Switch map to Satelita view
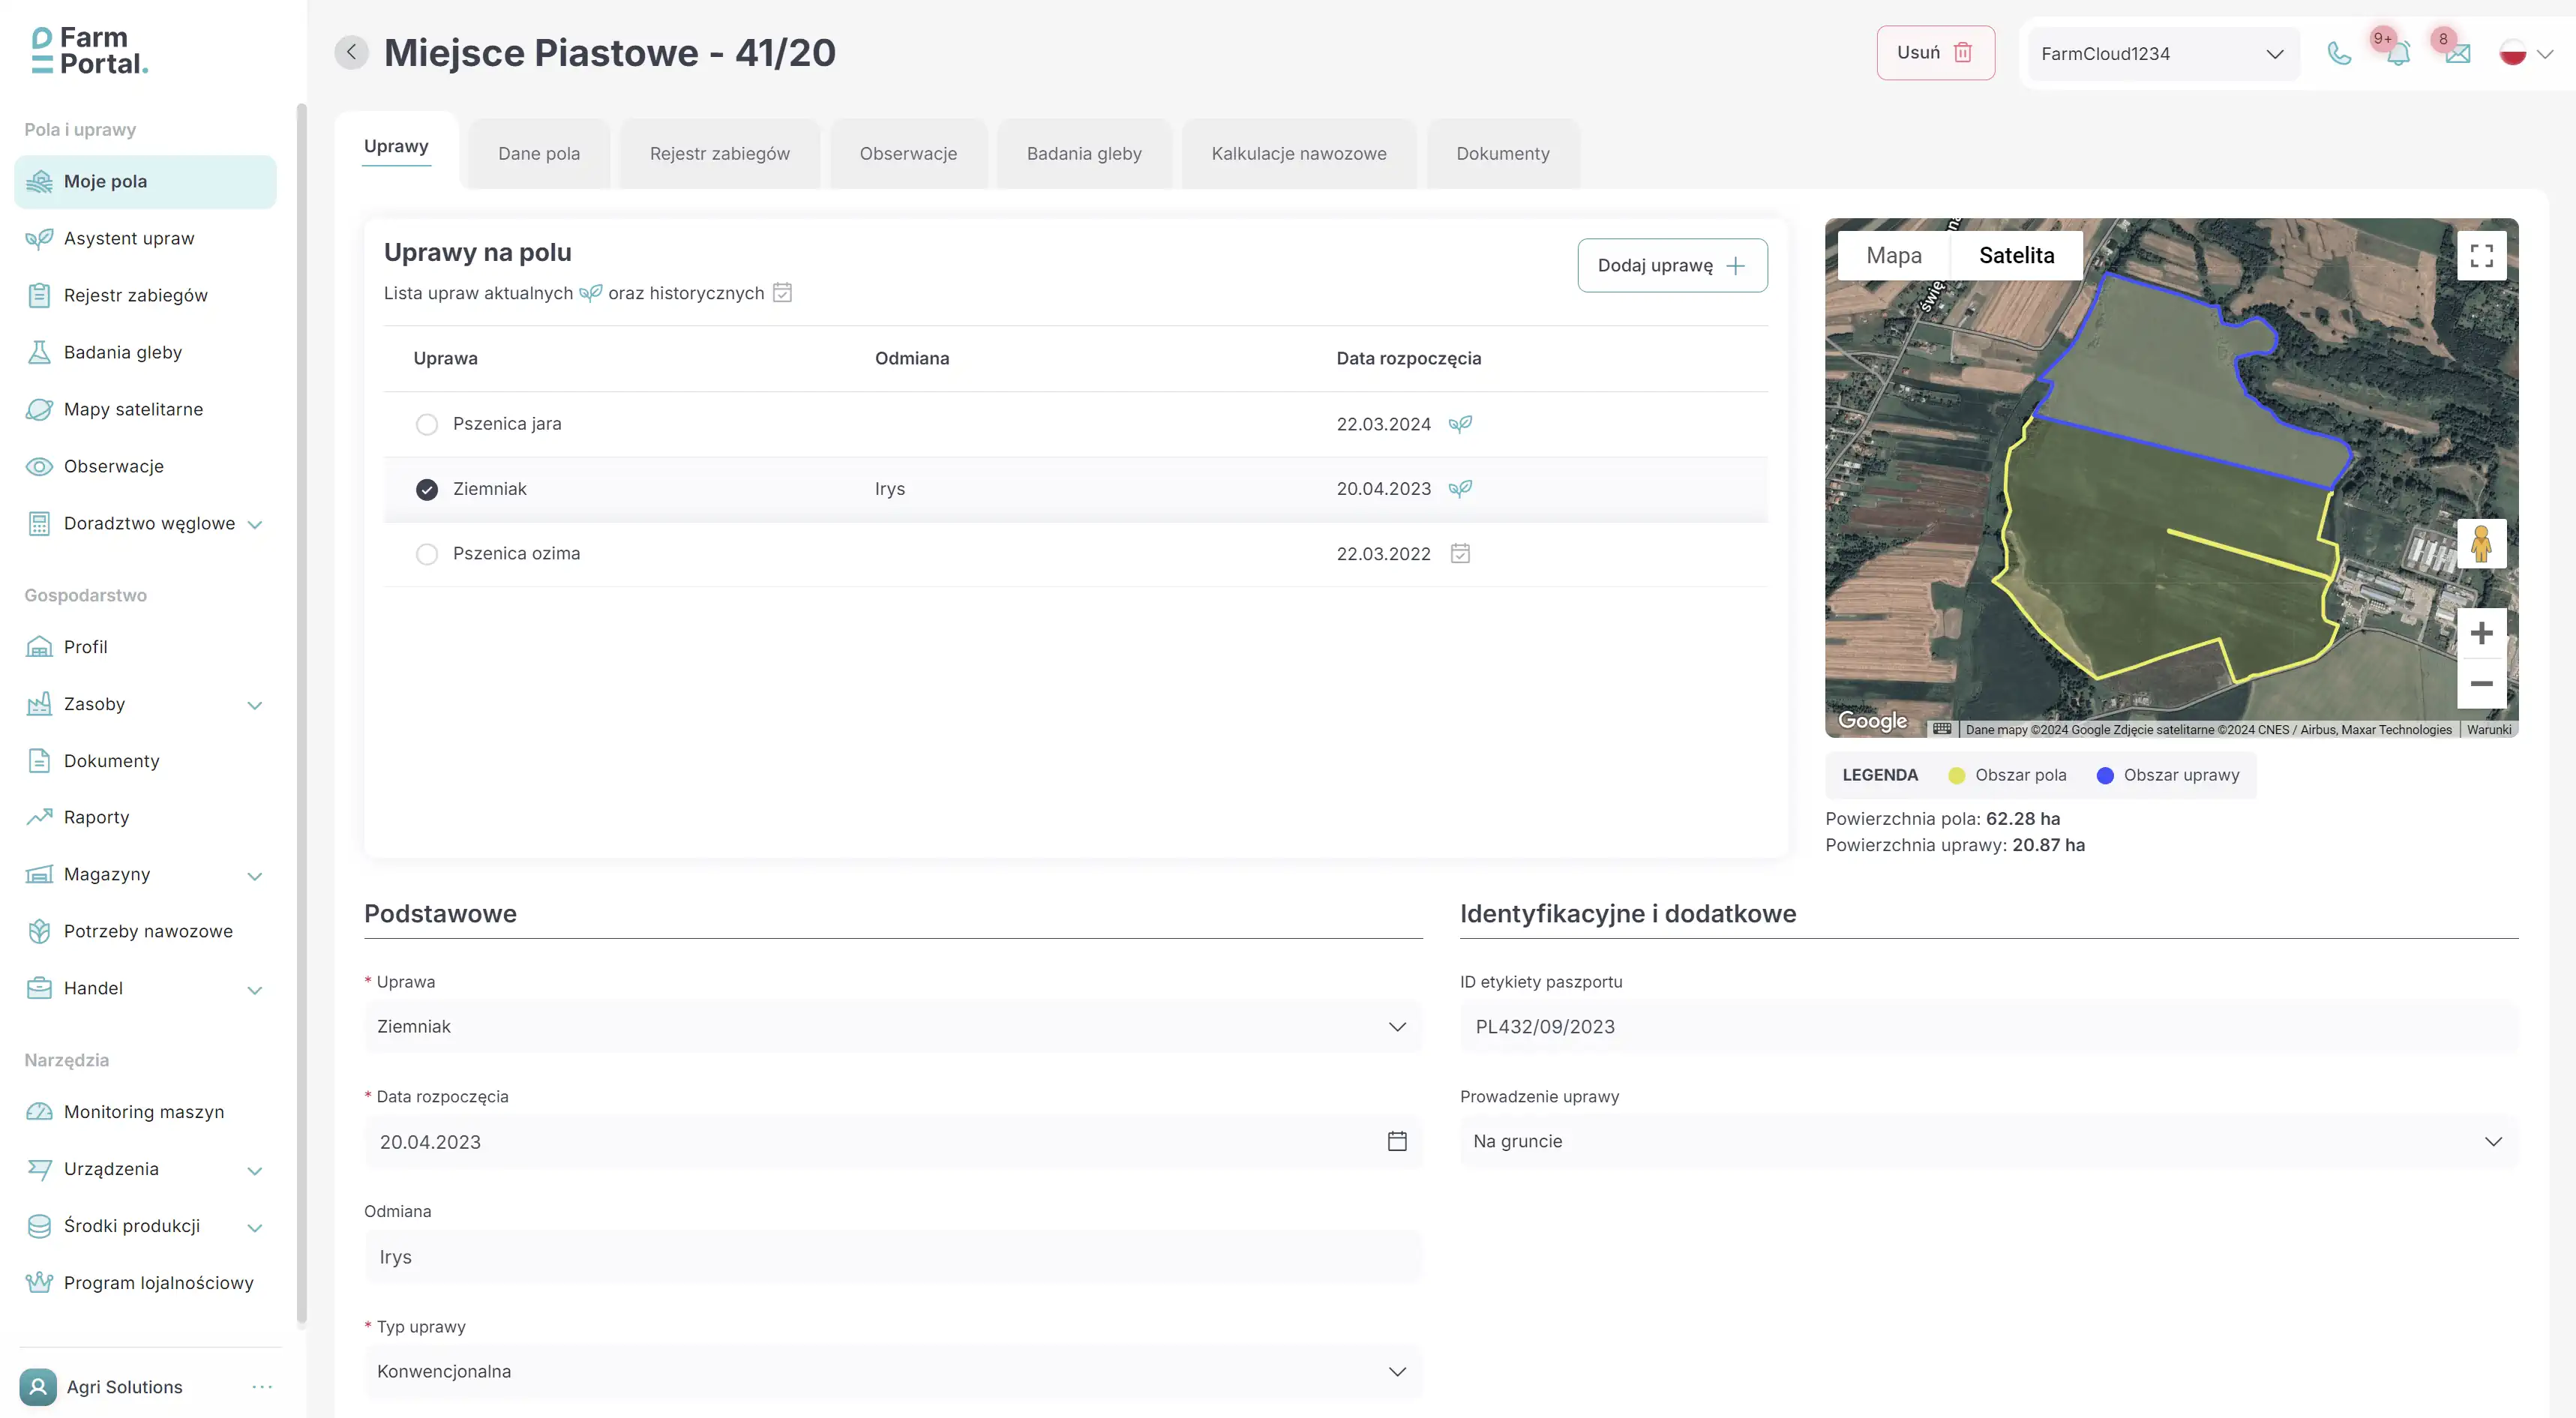 point(2016,255)
